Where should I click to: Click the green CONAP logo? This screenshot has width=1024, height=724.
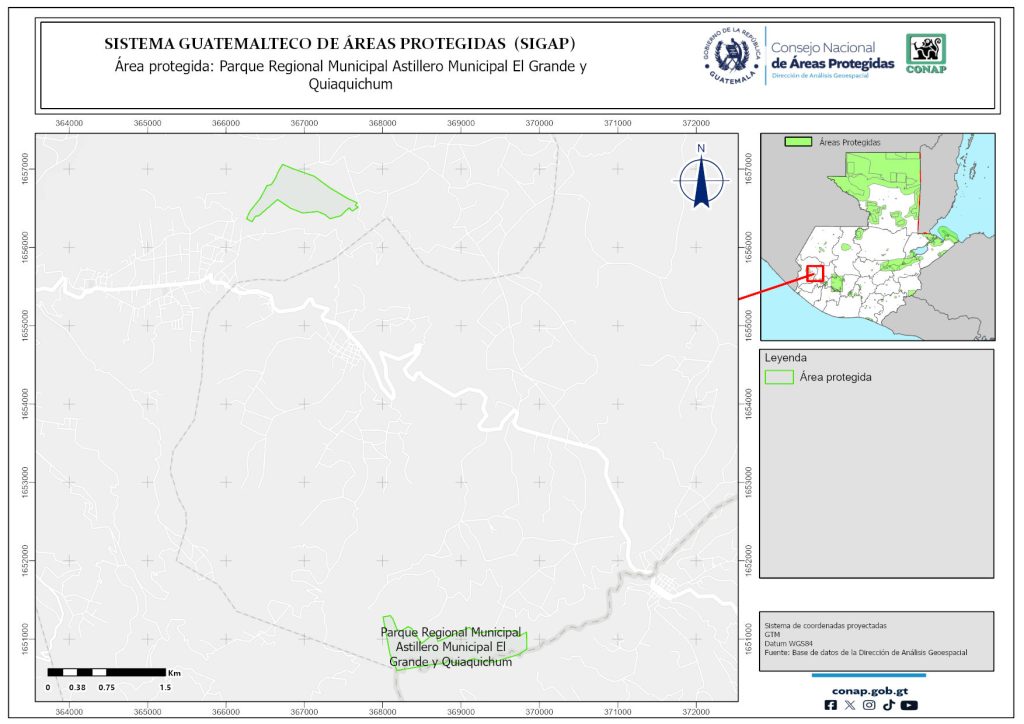pyautogui.click(x=925, y=54)
